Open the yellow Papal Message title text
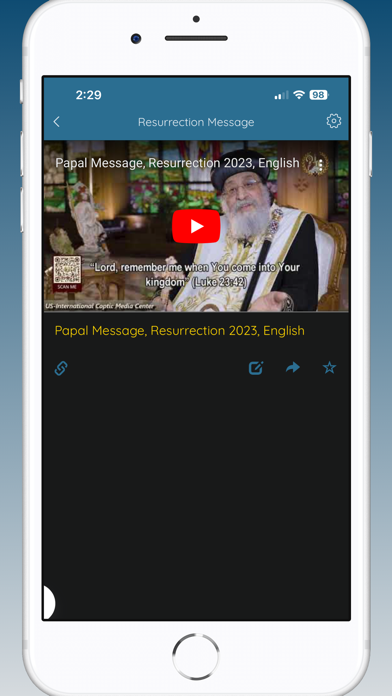Image resolution: width=392 pixels, height=696 pixels. tap(180, 331)
